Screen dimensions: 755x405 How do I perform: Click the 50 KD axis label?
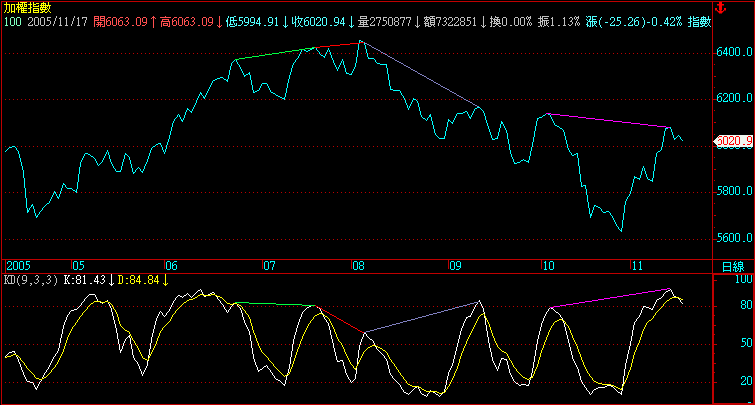[x=746, y=343]
